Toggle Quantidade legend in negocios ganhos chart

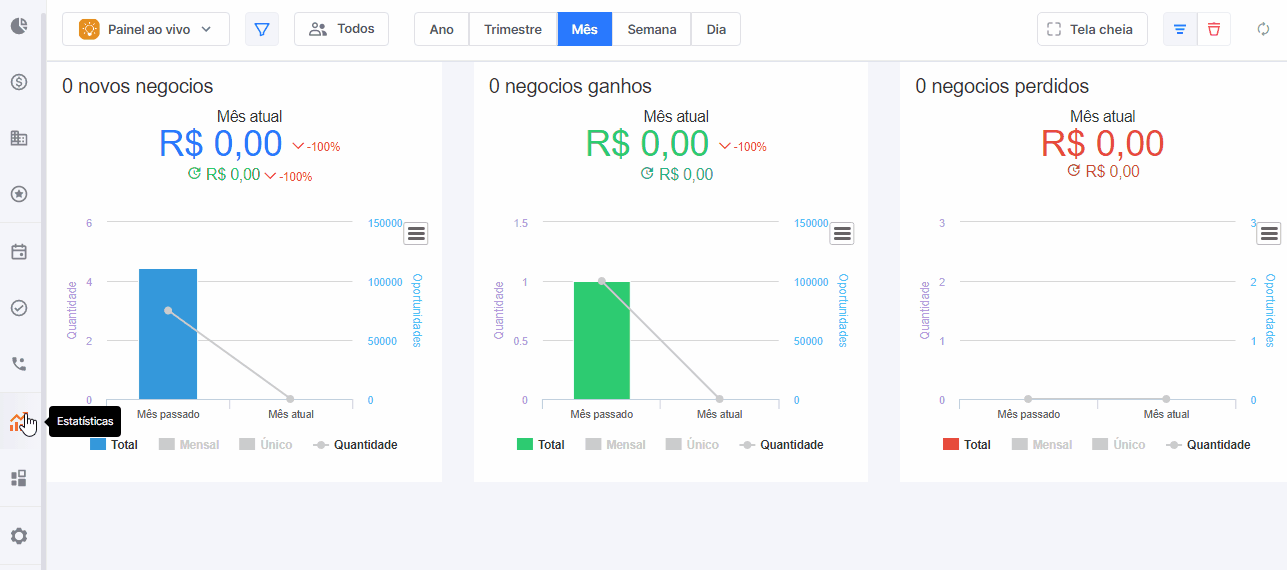781,444
